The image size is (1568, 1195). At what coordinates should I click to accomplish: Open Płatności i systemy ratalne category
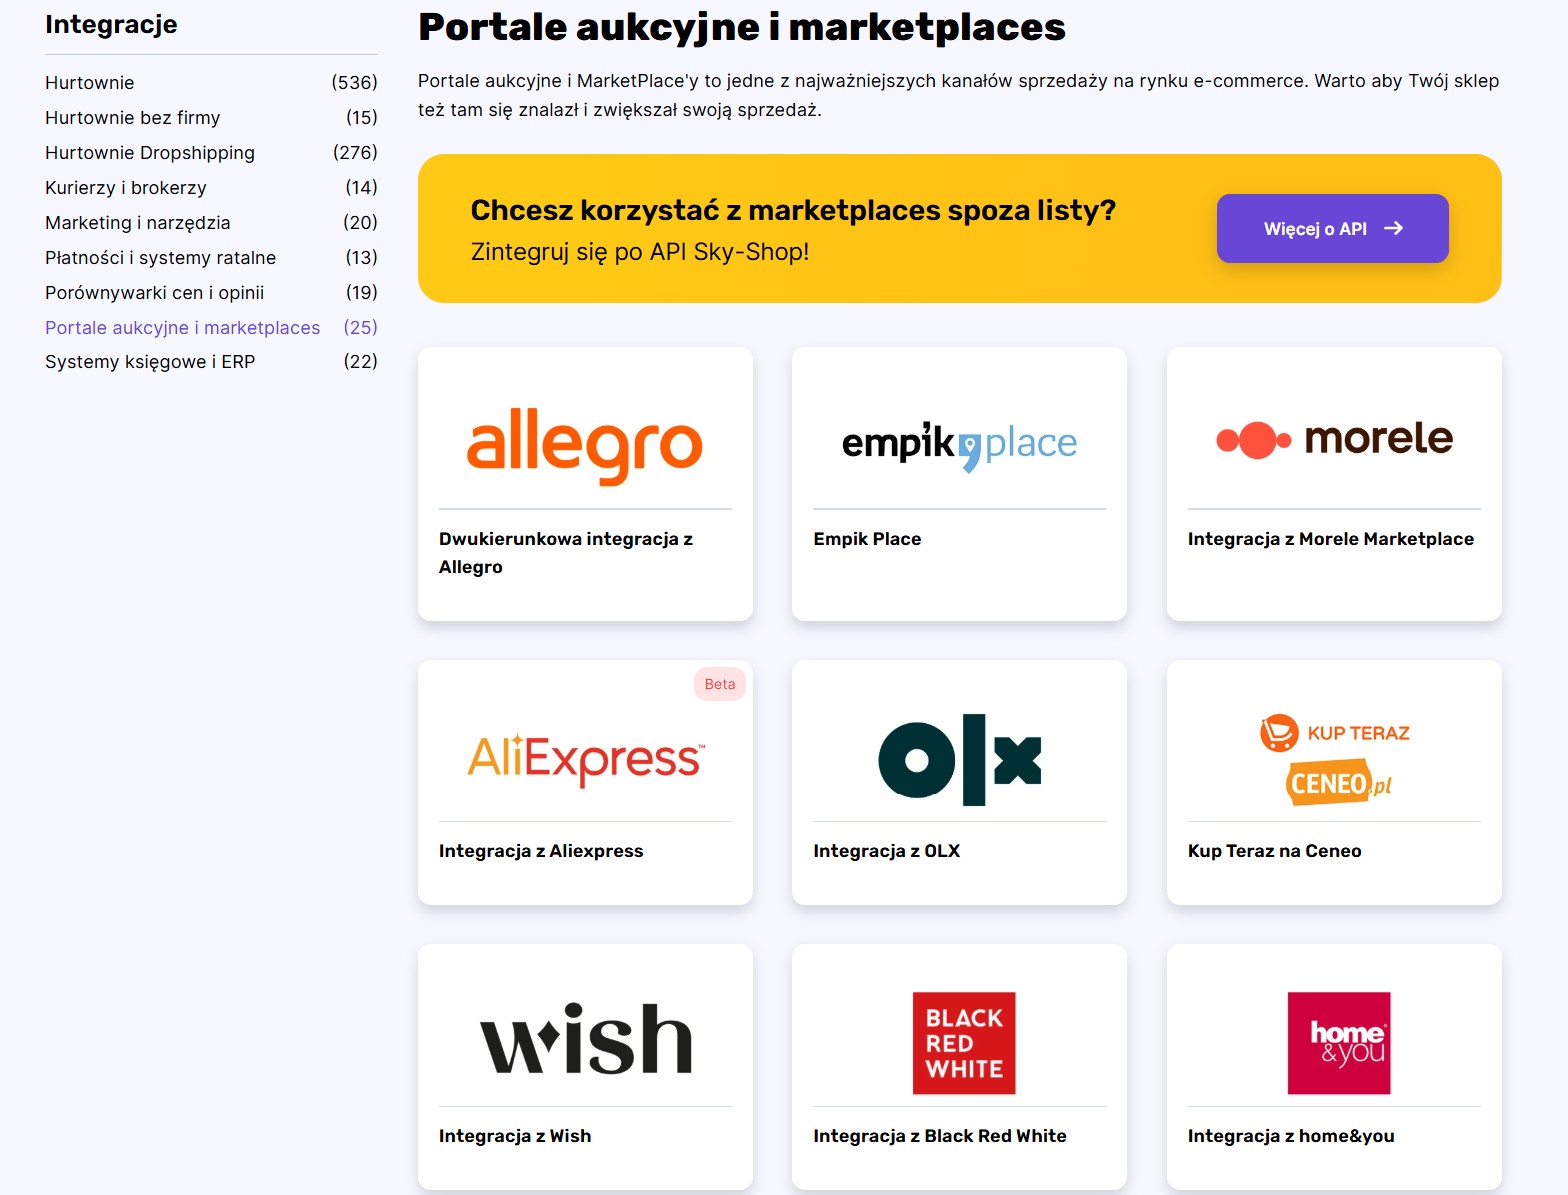coord(160,258)
